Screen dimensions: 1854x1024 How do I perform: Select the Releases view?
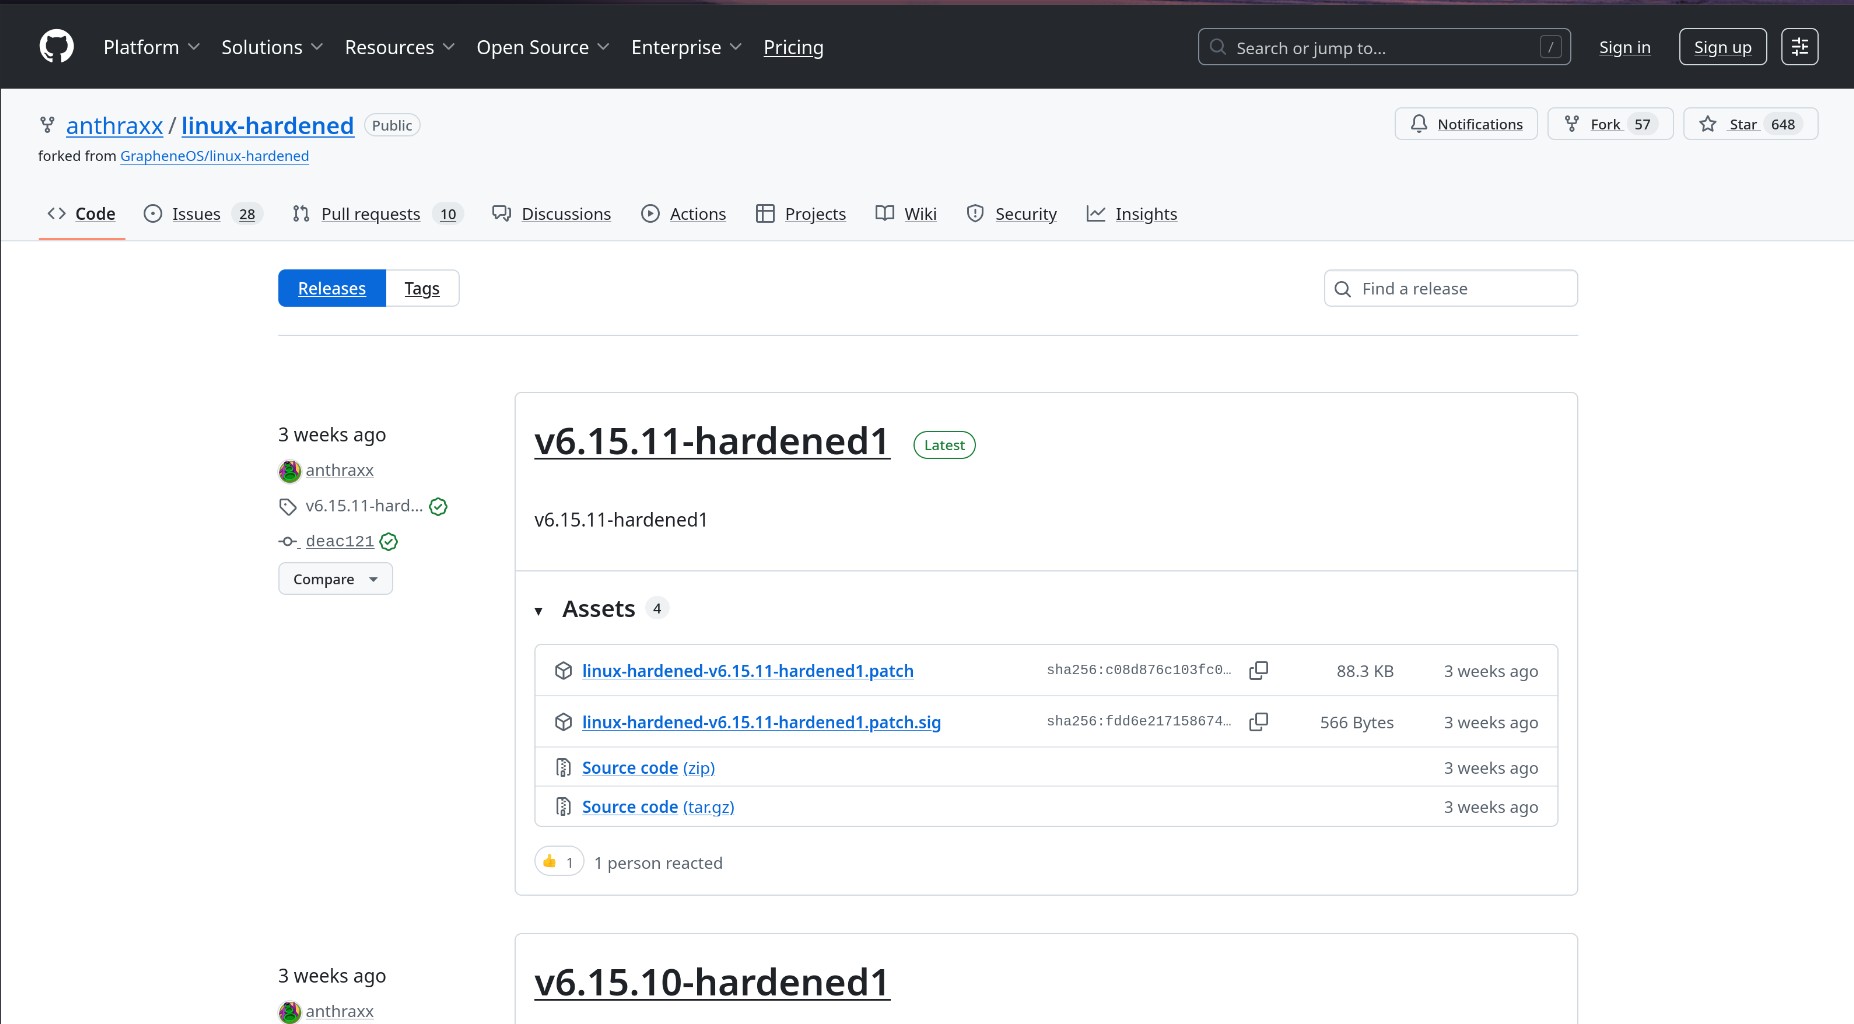[x=332, y=288]
